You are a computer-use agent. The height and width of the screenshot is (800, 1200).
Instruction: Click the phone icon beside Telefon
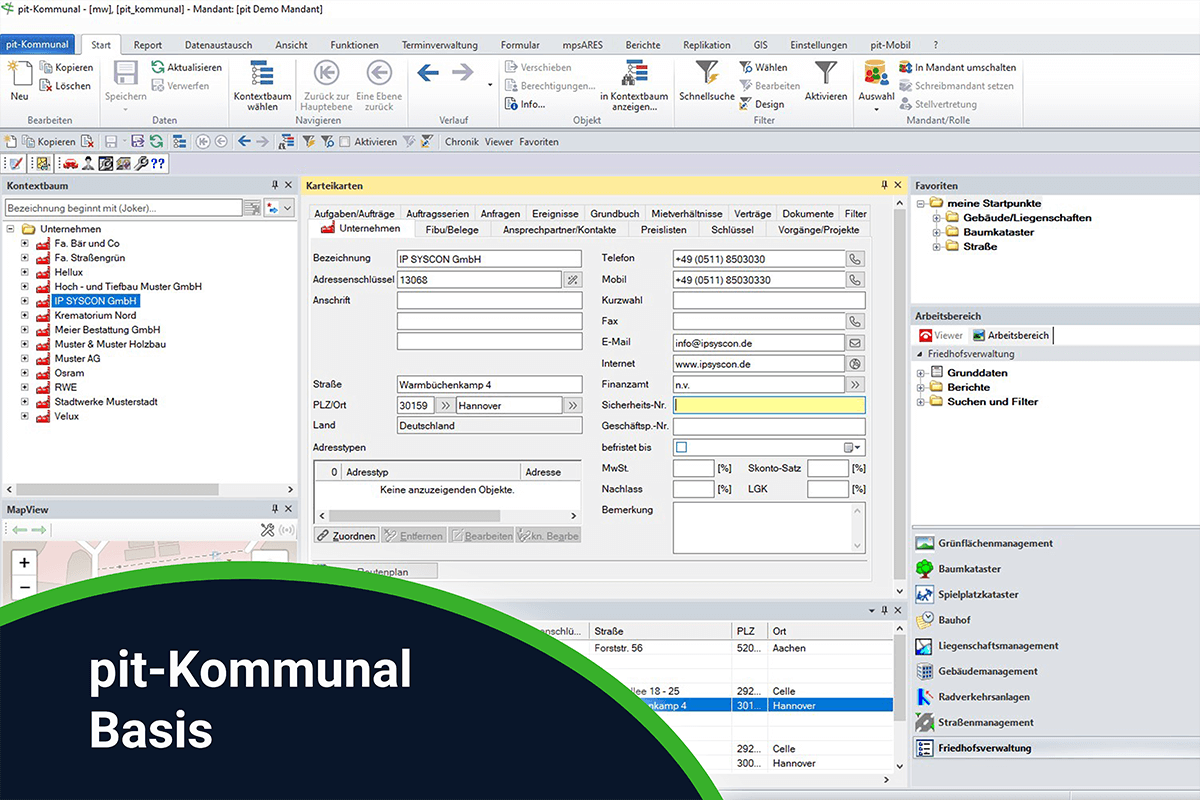[855, 258]
